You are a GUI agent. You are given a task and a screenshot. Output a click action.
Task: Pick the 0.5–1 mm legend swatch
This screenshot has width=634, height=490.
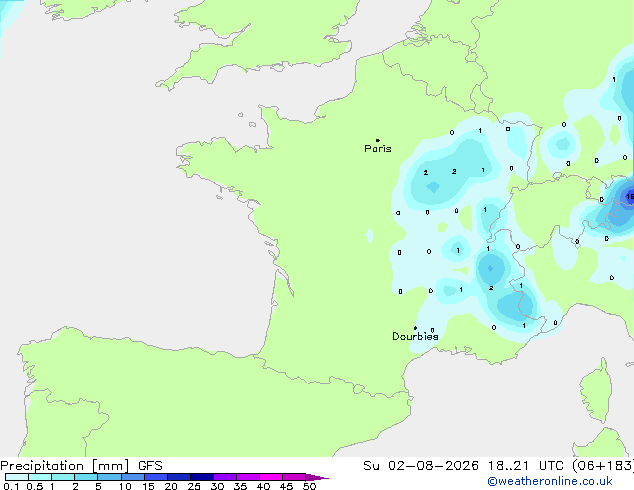pyautogui.click(x=40, y=477)
